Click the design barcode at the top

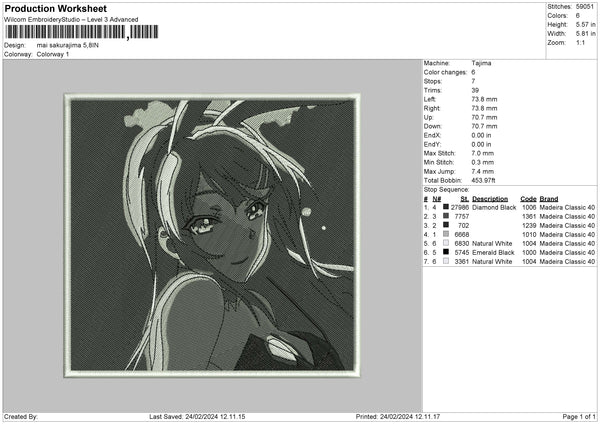click(x=81, y=32)
